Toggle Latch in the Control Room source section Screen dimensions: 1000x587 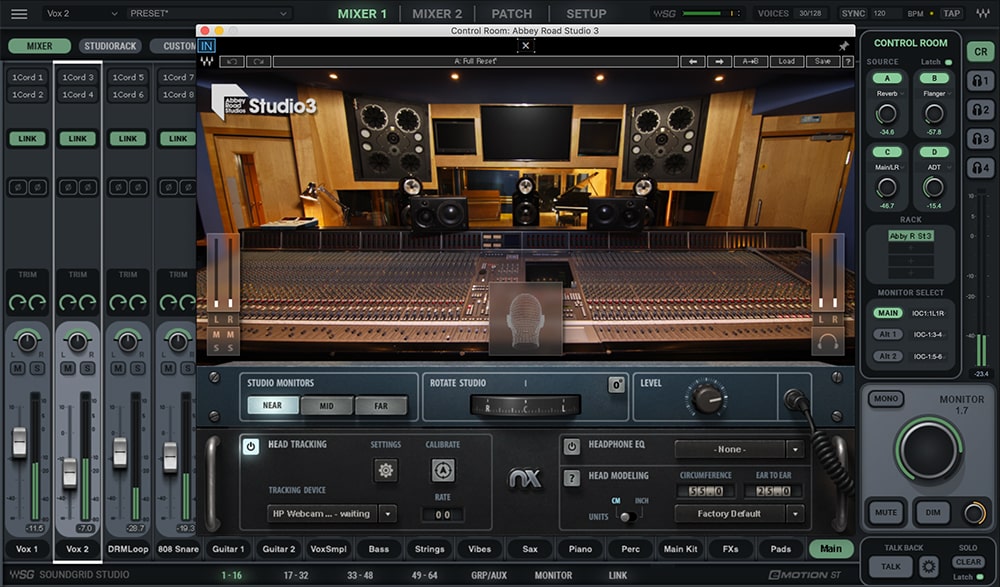947,61
